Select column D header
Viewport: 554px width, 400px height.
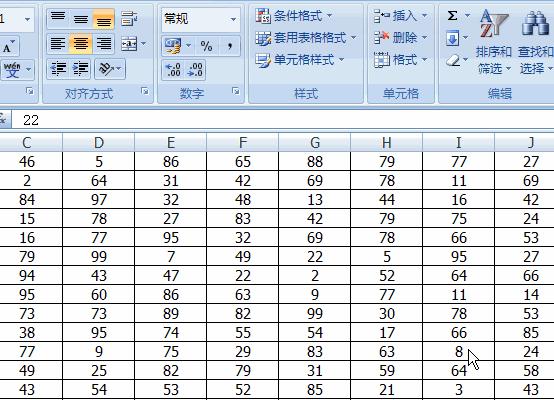click(x=99, y=143)
